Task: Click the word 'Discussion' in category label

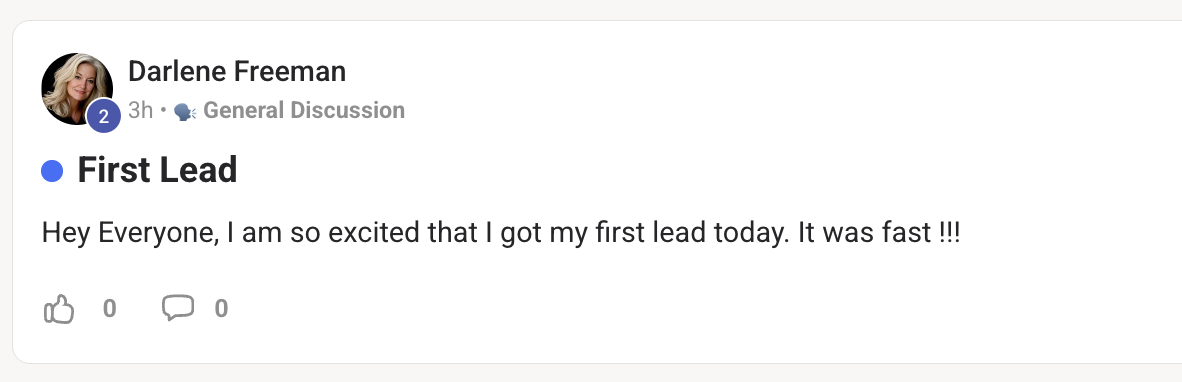Action: tap(348, 111)
